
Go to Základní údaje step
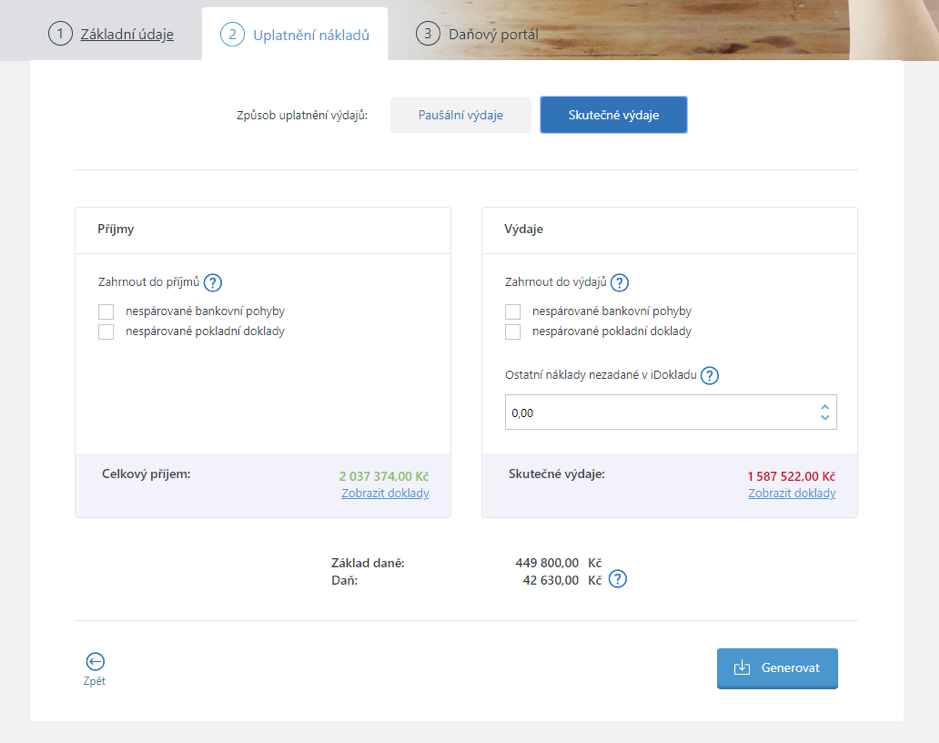coord(127,35)
